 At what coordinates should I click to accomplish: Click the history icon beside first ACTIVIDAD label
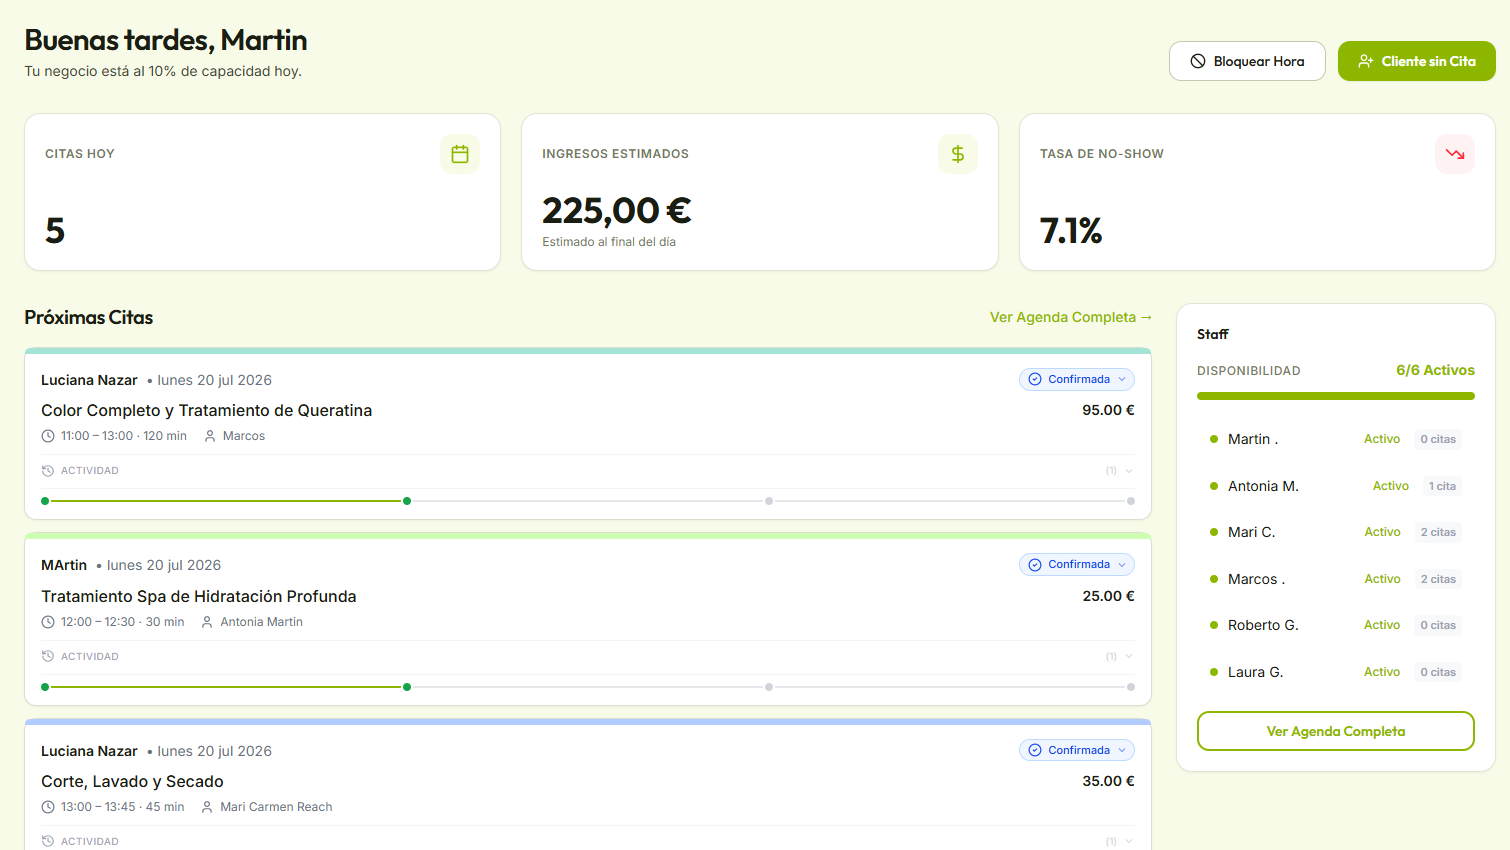(48, 471)
